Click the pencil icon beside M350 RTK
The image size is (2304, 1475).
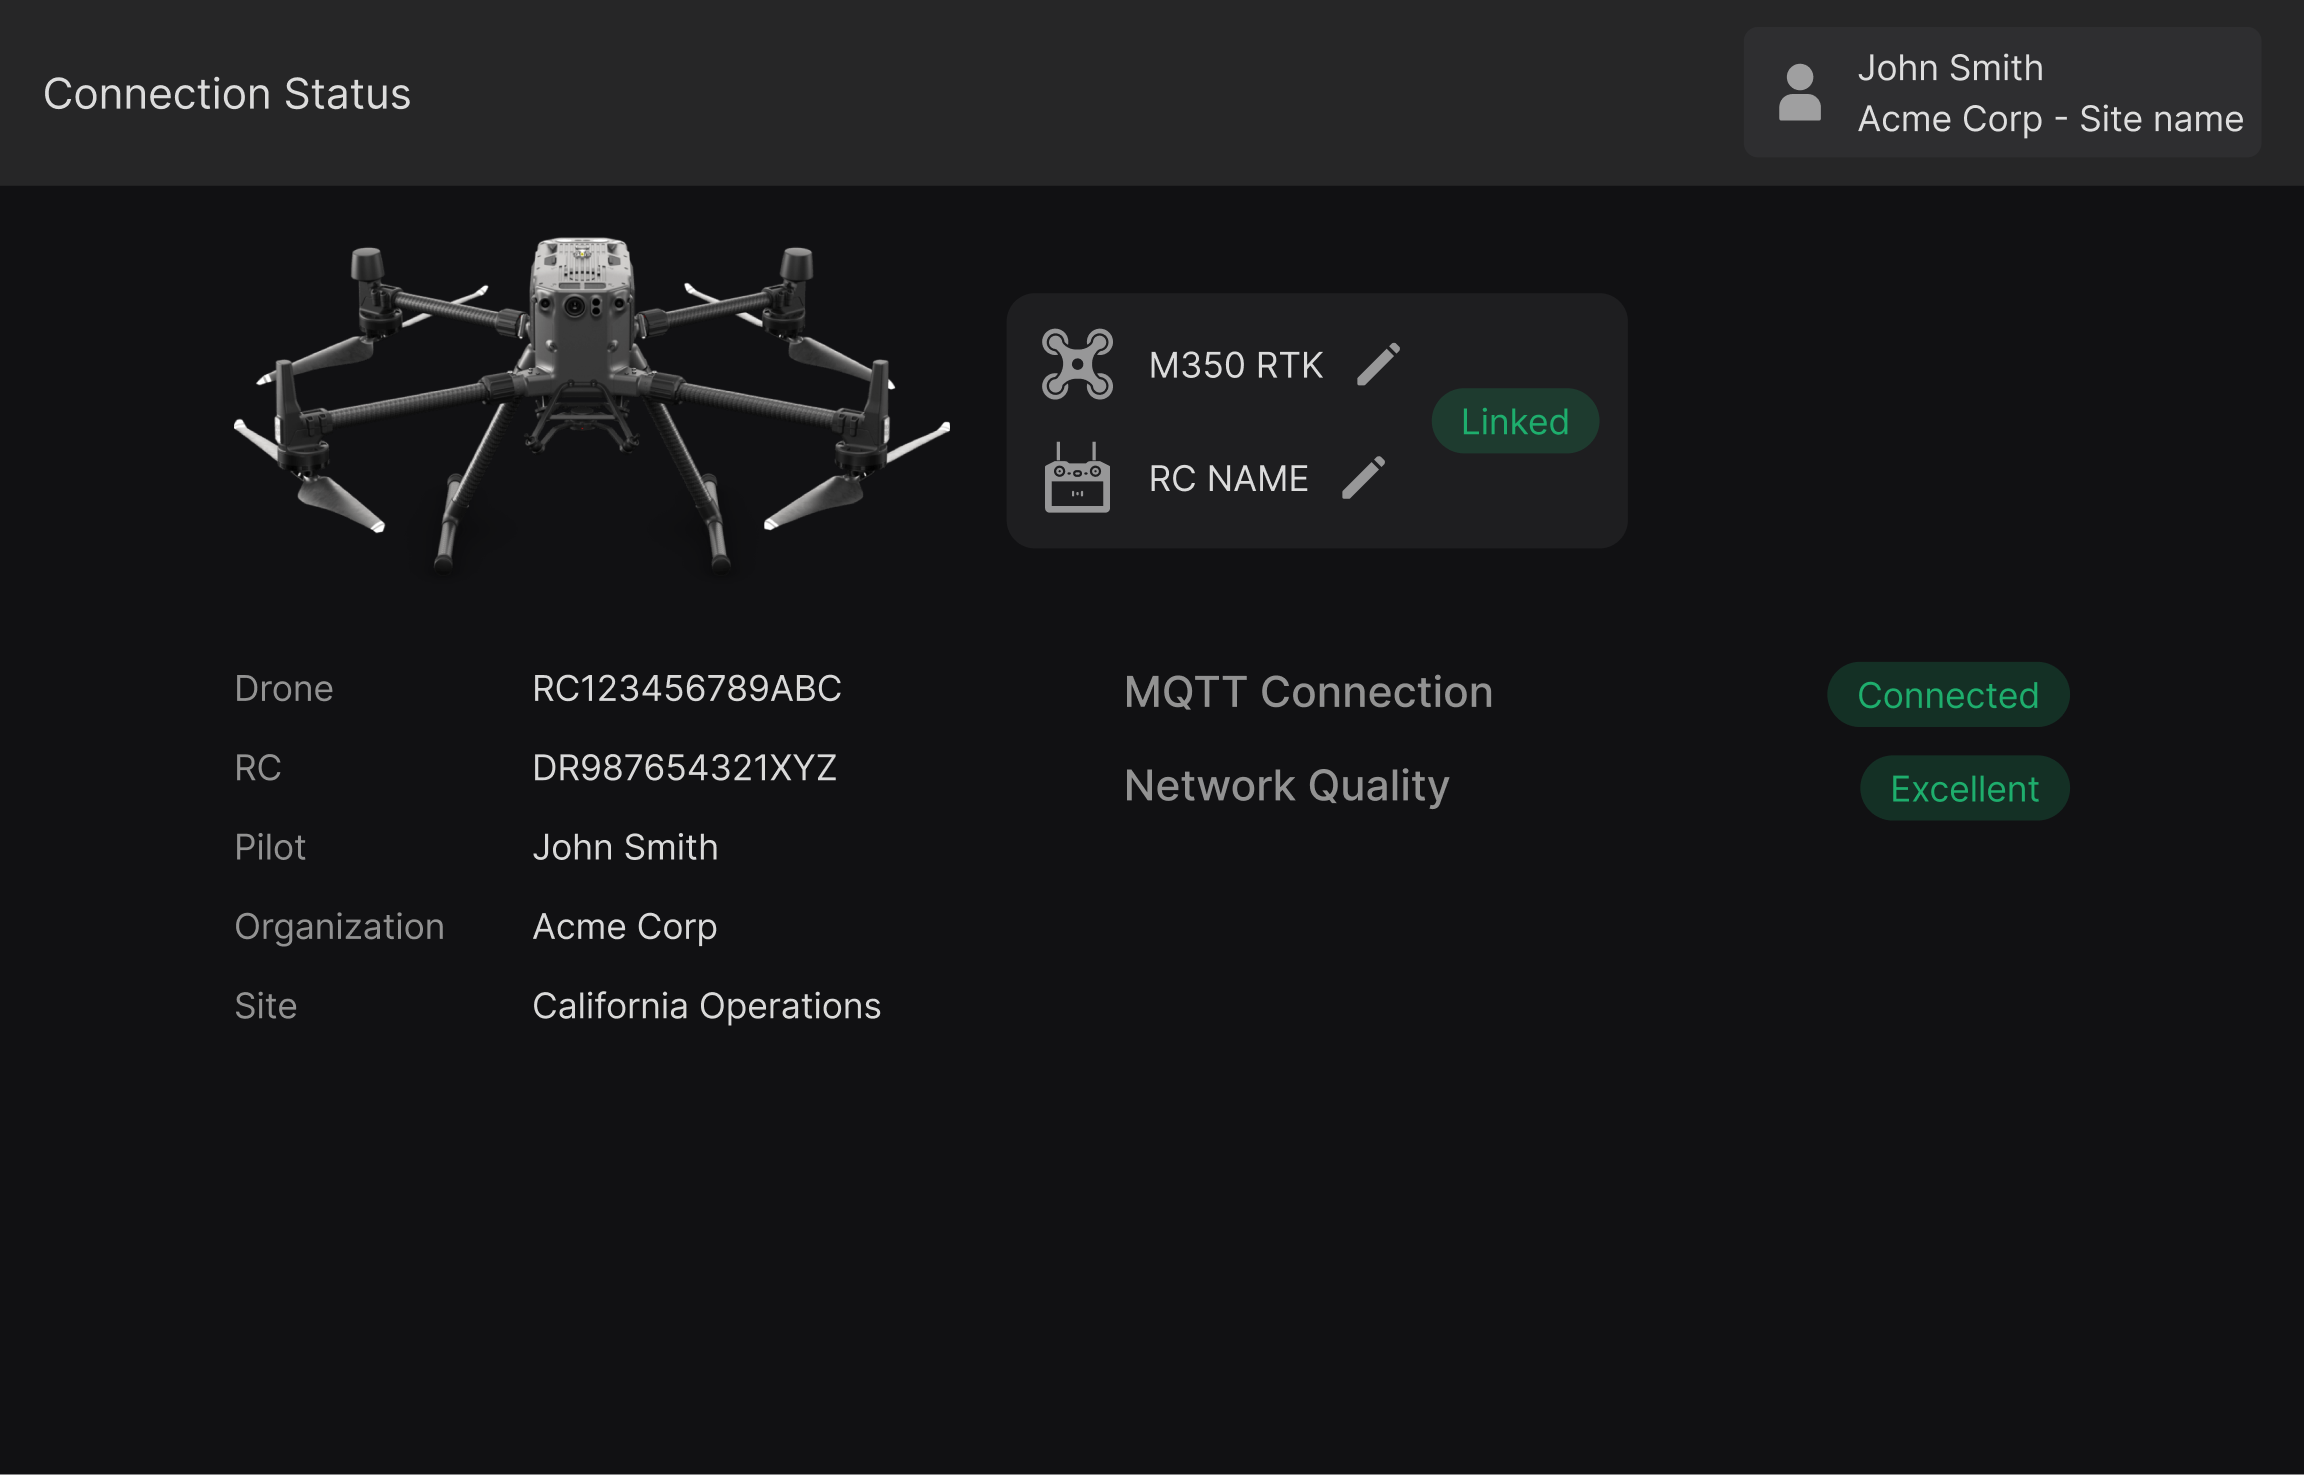1378,364
